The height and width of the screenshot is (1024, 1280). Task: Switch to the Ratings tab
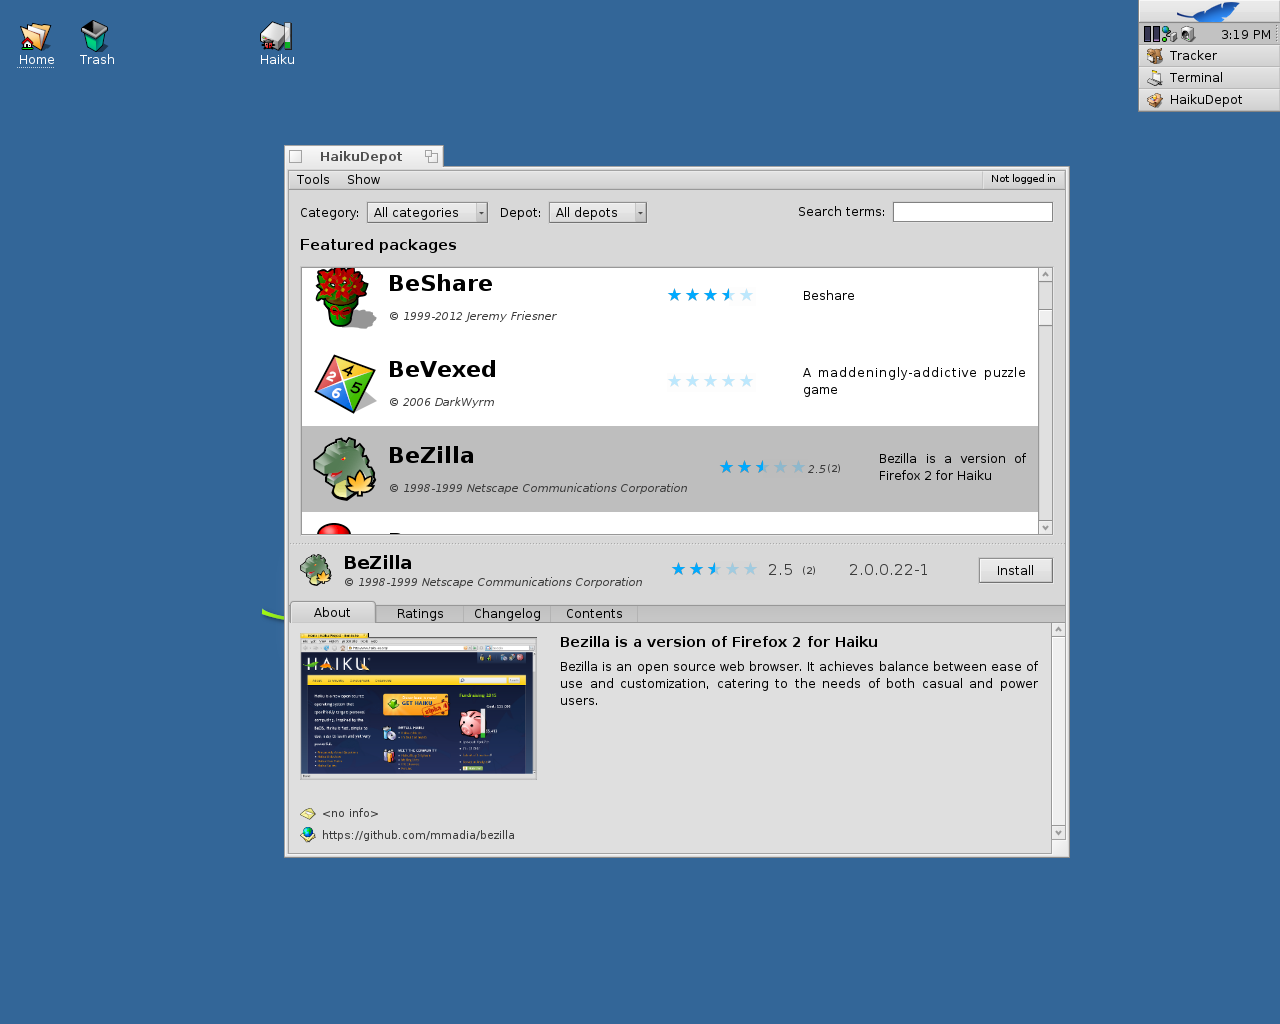[419, 613]
